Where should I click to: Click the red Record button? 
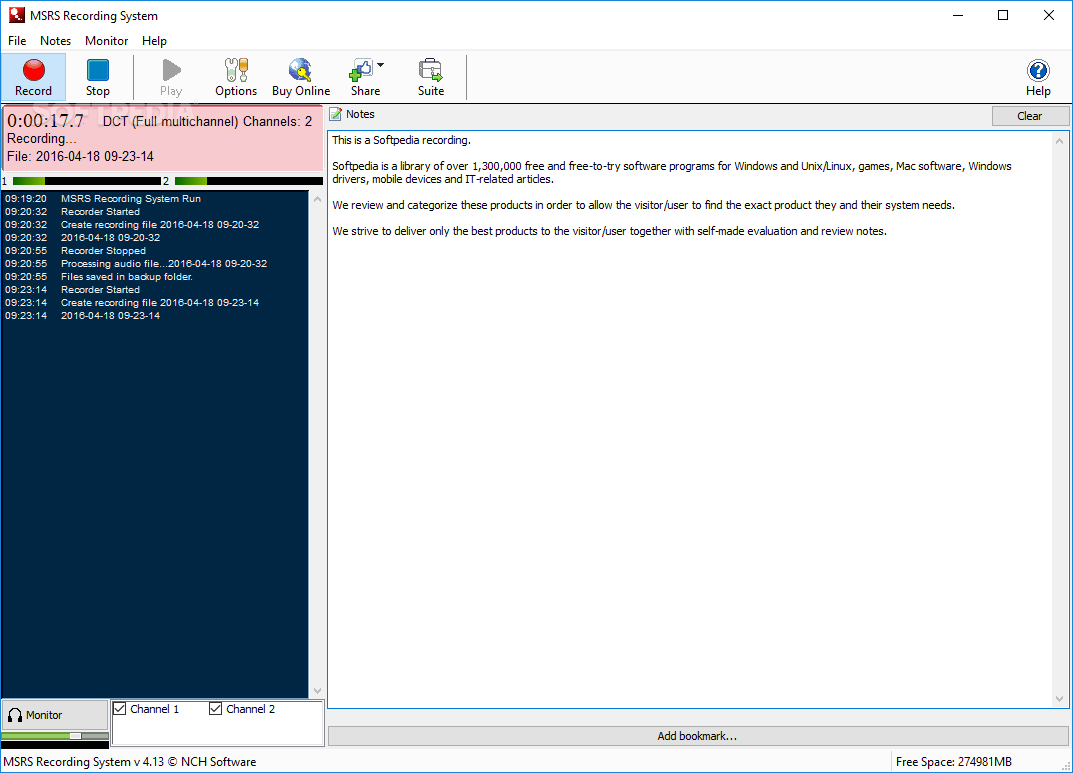point(34,77)
